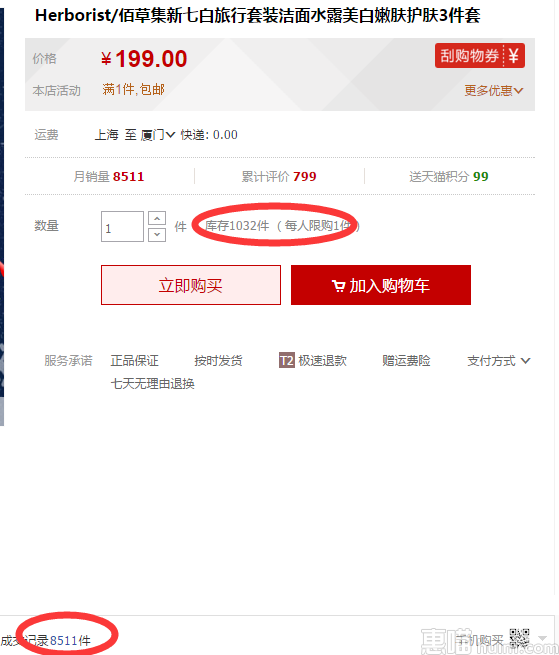559x655 pixels.
Task: Change destination city 厦门 dropdown
Action: pyautogui.click(x=158, y=135)
